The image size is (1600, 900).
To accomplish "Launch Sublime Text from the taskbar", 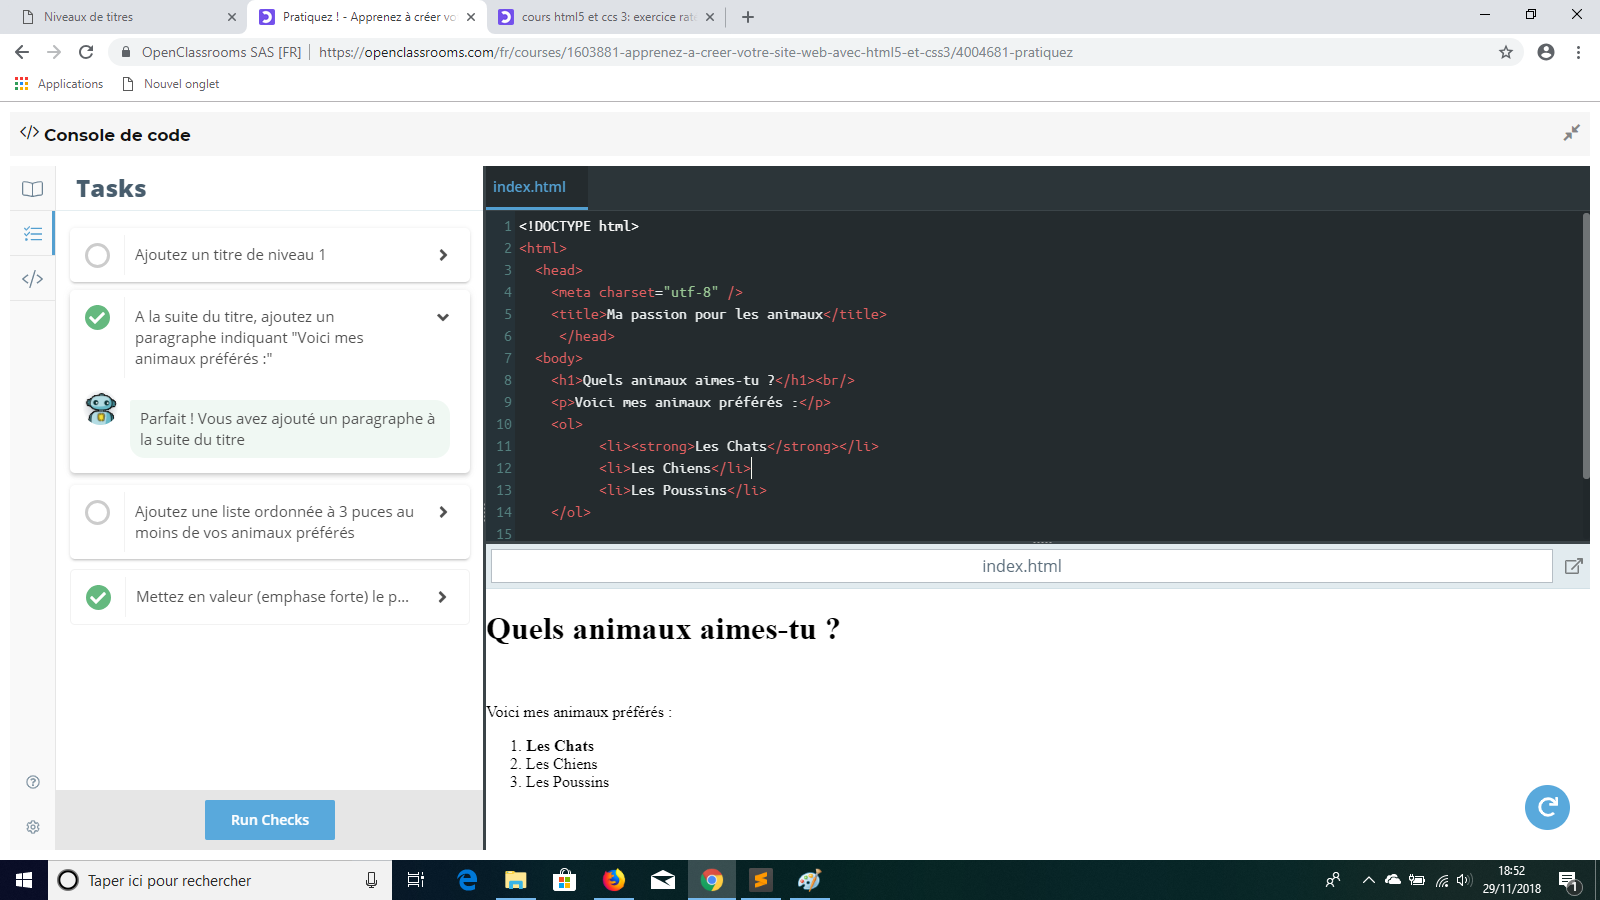I will (x=761, y=880).
